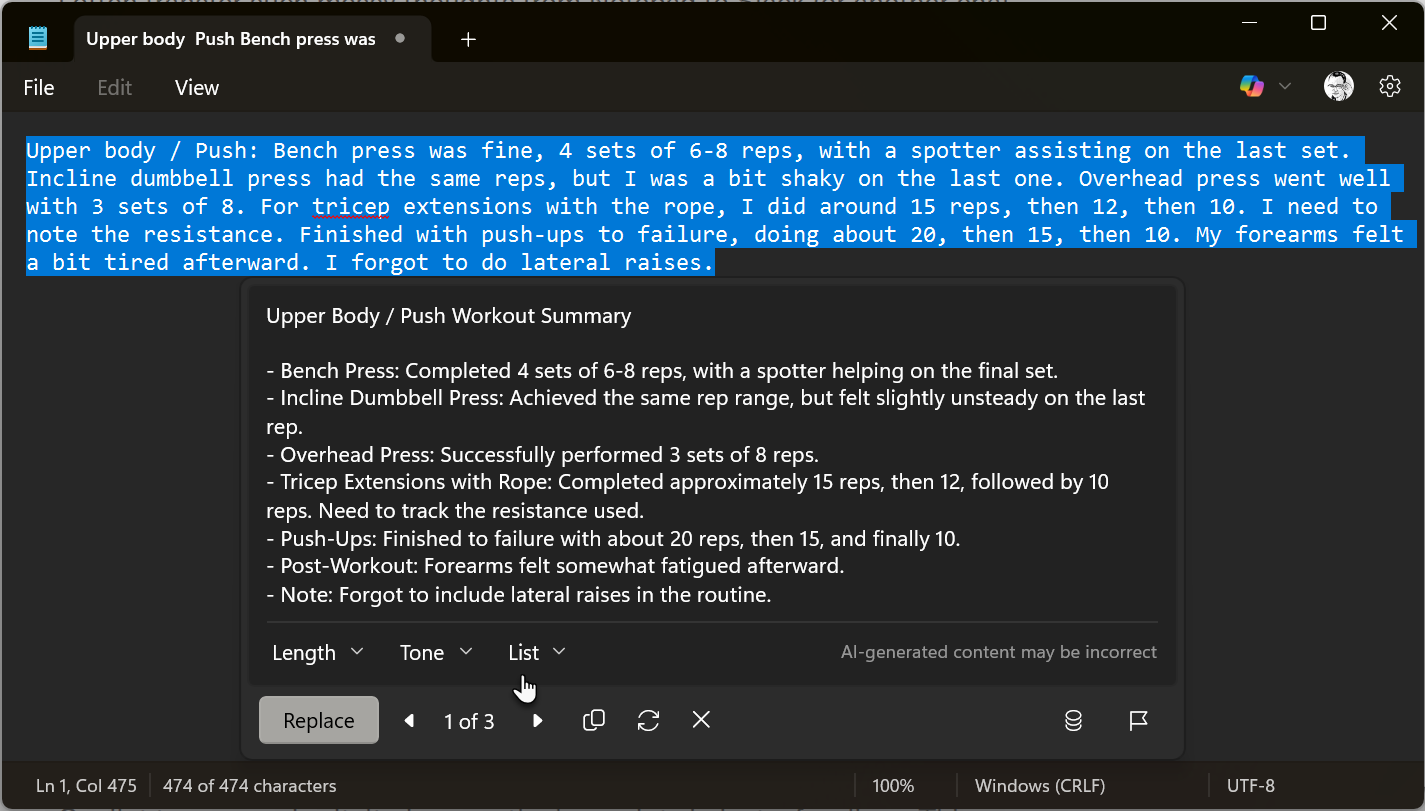The width and height of the screenshot is (1425, 811).
Task: Select the 'Upper body Push Bench press was' tab
Action: (x=231, y=39)
